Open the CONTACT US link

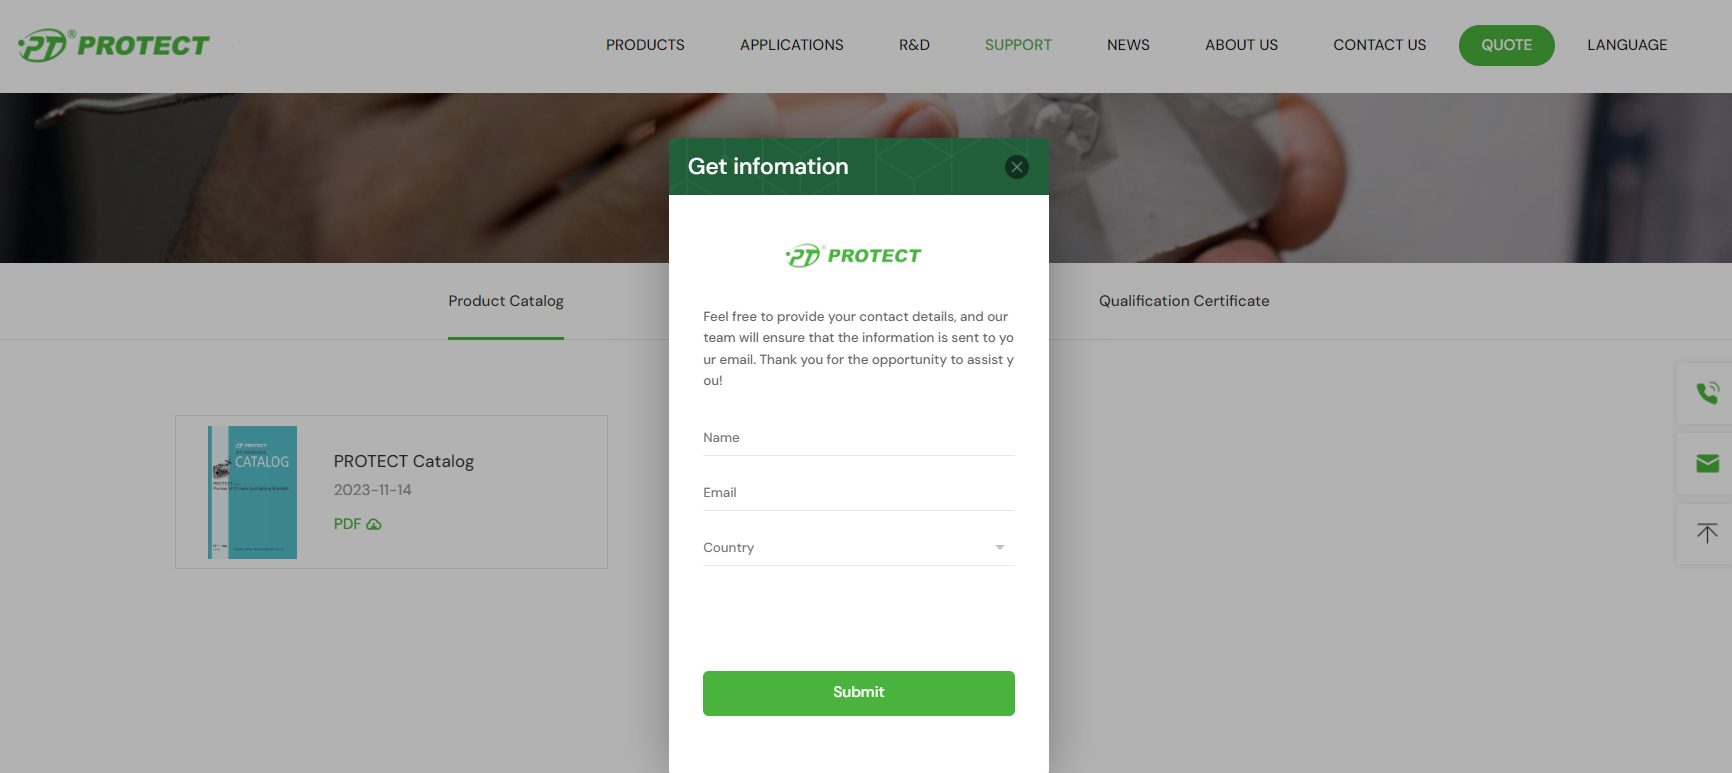(1379, 45)
